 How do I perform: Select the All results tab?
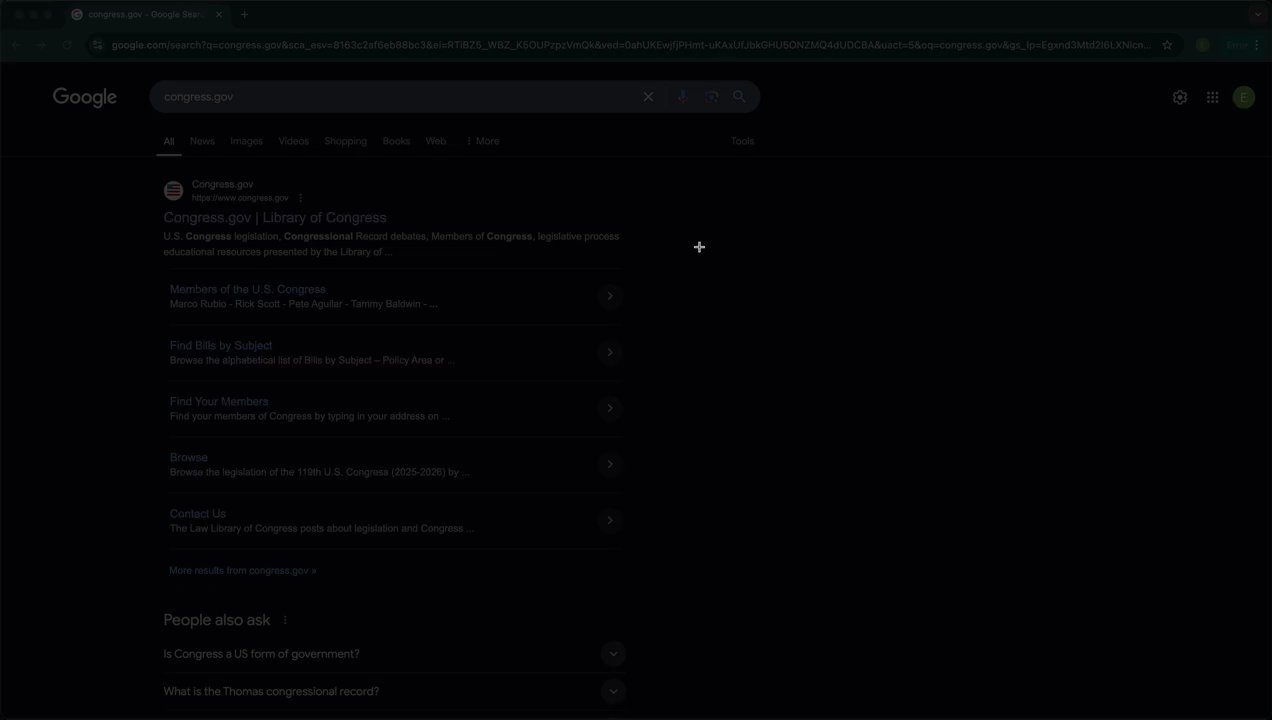click(x=169, y=141)
